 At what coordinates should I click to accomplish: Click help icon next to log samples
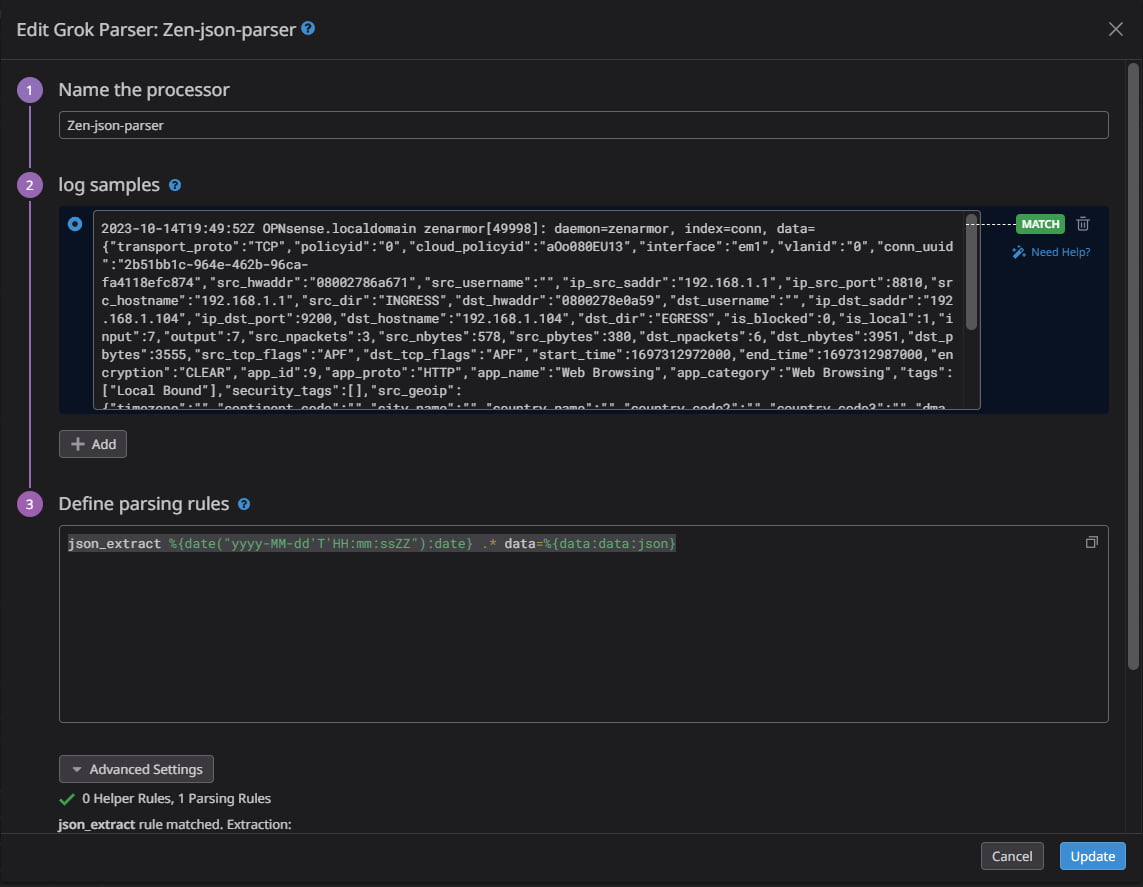(175, 185)
